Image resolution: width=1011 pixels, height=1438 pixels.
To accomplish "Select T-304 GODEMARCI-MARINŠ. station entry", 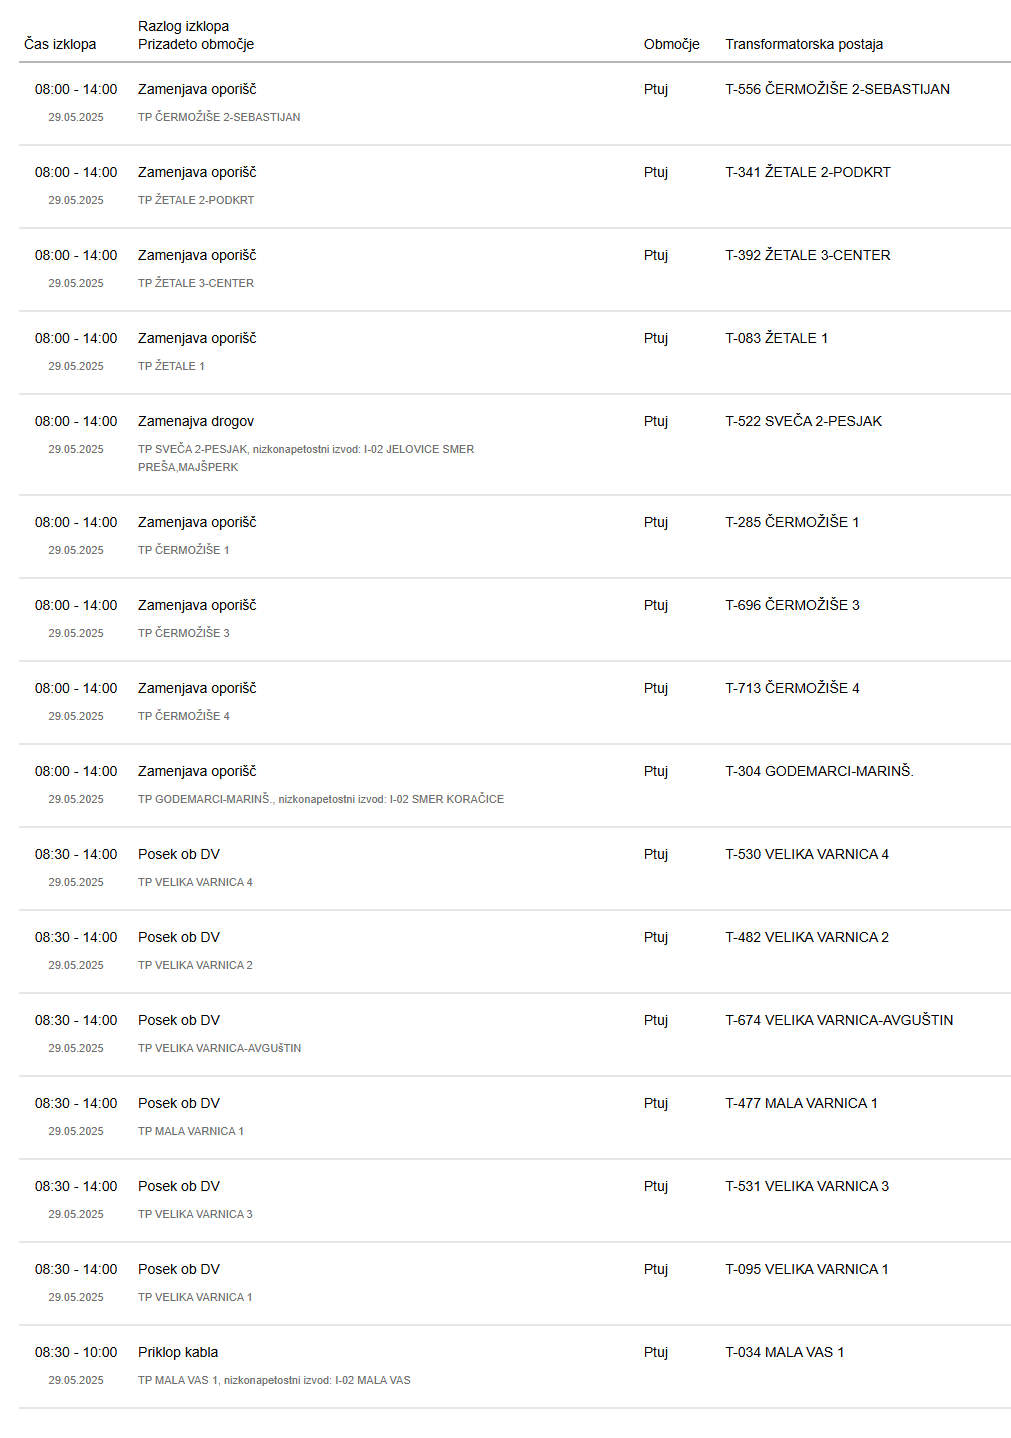I will 819,771.
